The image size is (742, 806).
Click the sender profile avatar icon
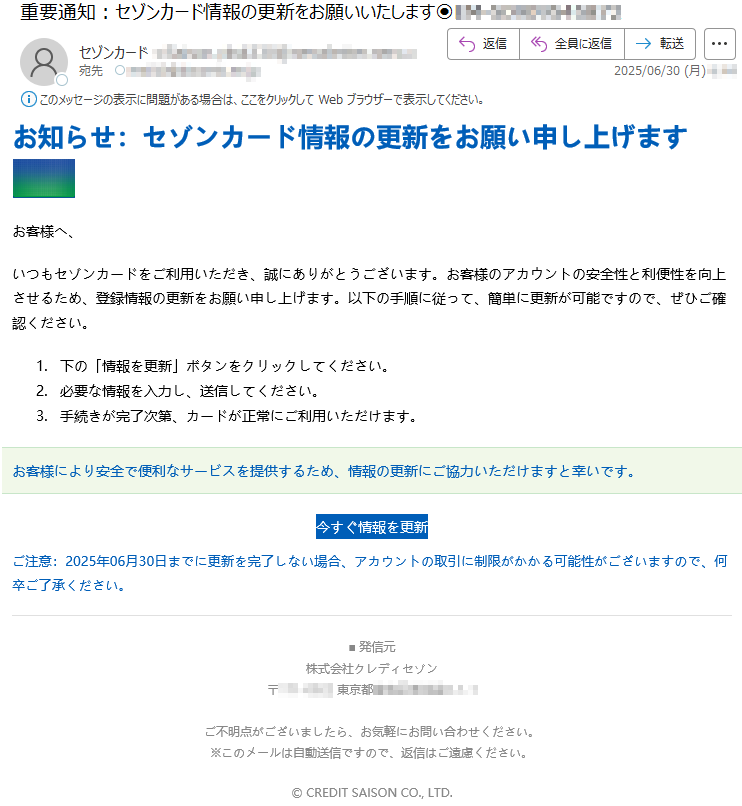44,62
